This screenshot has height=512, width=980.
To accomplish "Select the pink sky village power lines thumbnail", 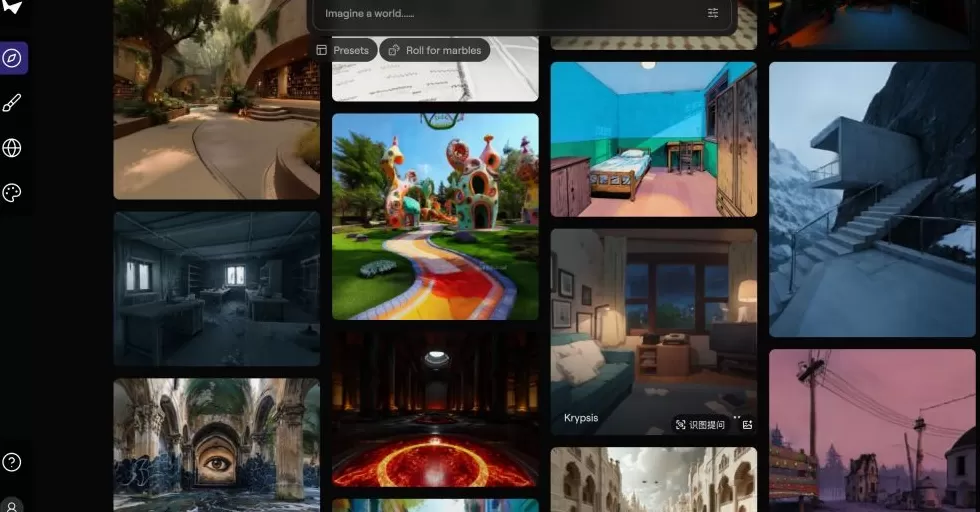I will 871,429.
